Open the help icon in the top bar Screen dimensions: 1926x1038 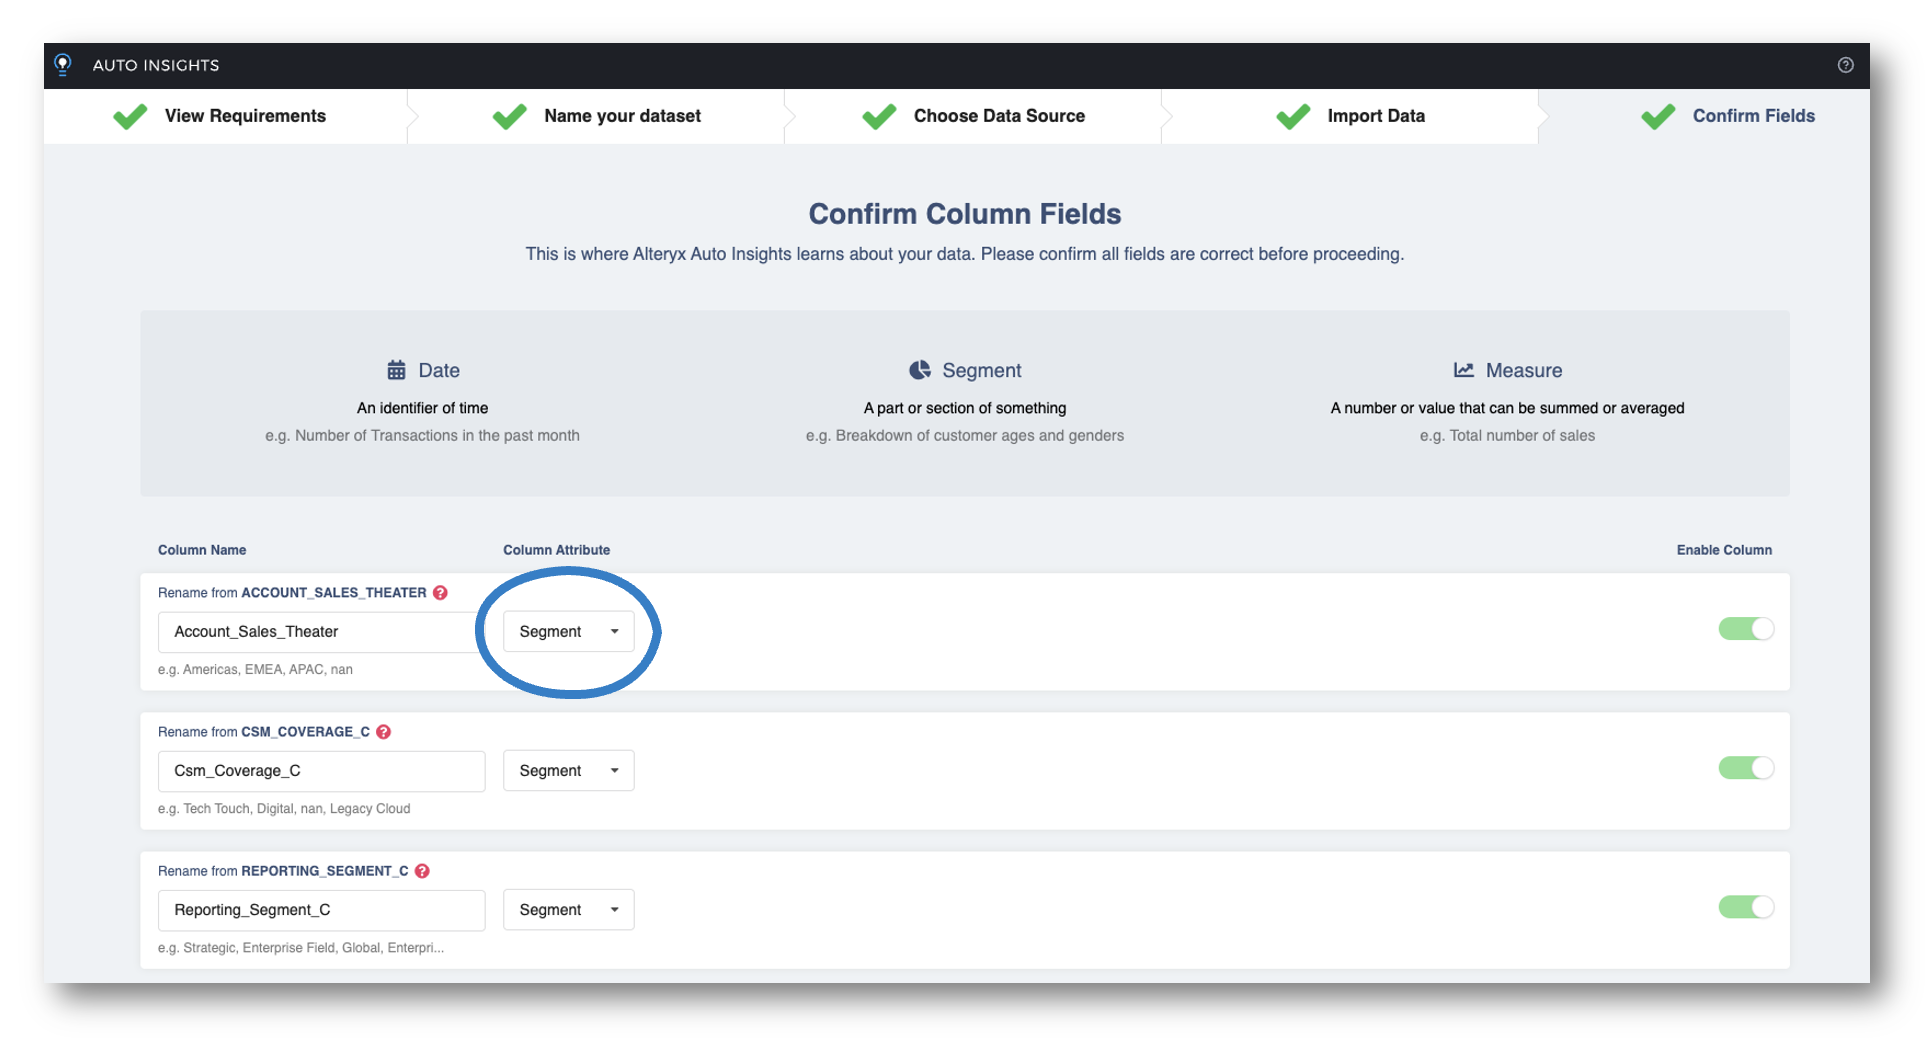pos(1846,65)
